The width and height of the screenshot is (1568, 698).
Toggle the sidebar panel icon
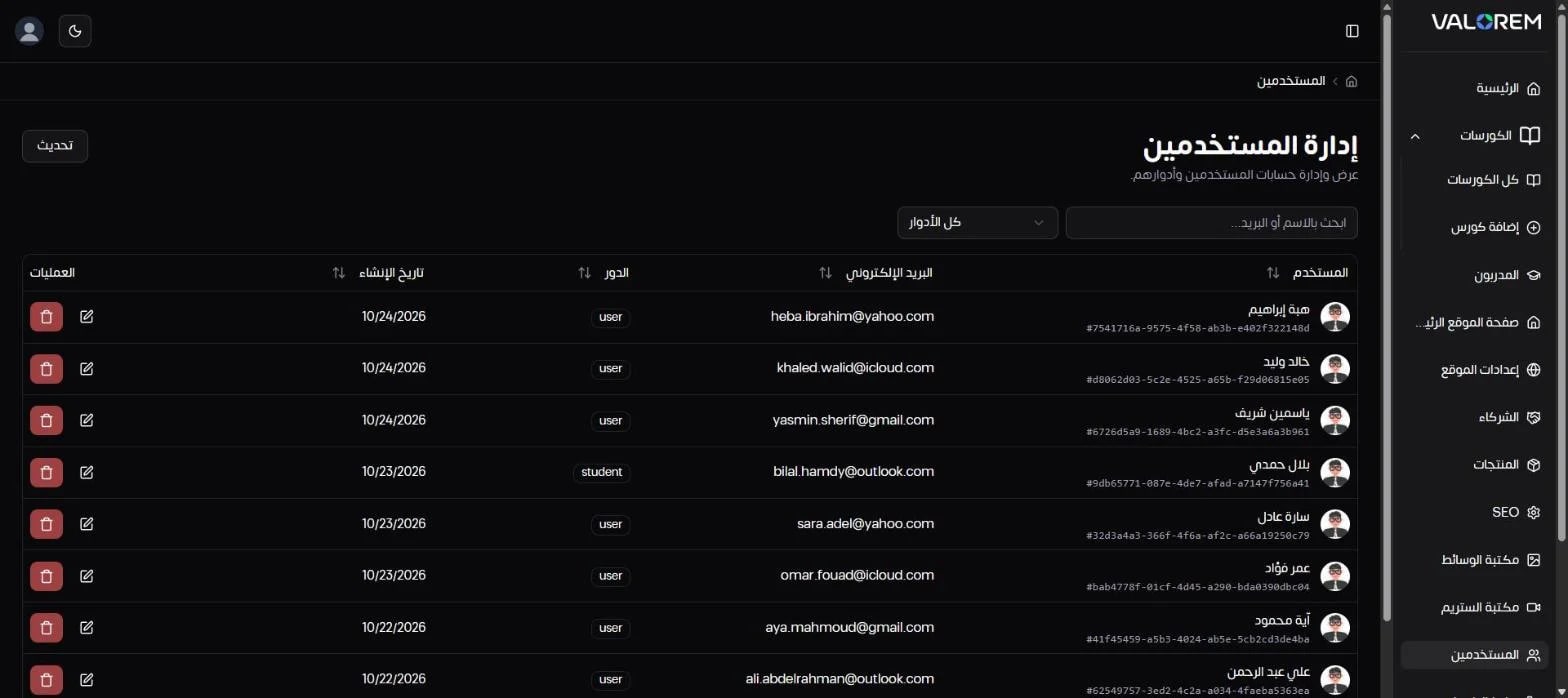coord(1352,31)
